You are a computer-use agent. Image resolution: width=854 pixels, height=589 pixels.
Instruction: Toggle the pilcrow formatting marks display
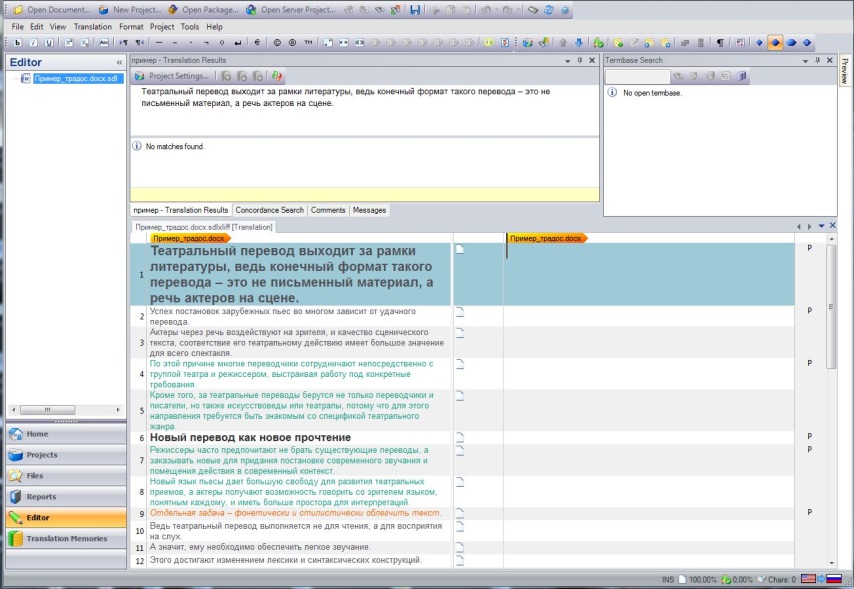coord(720,43)
